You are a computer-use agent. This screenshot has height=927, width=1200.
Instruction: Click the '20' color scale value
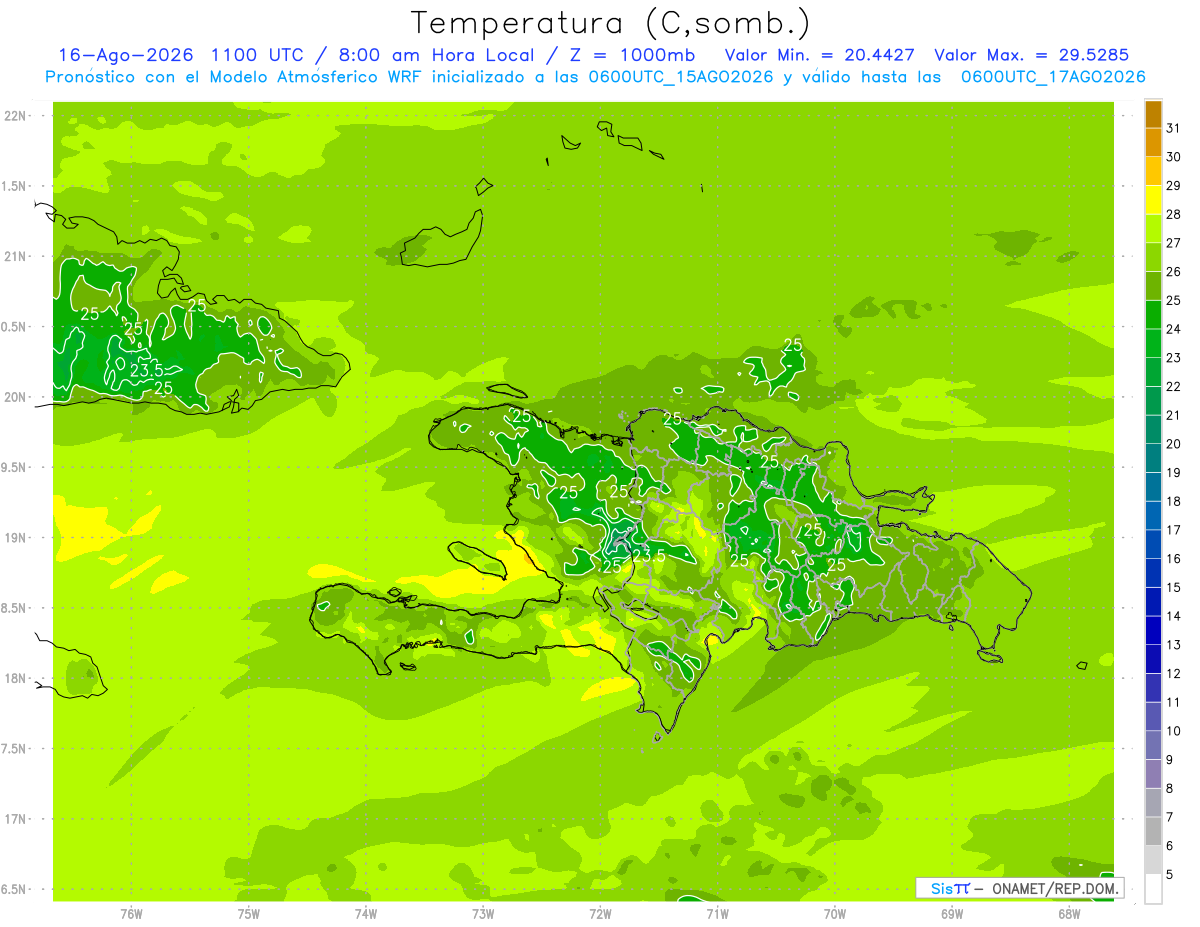pos(1174,444)
